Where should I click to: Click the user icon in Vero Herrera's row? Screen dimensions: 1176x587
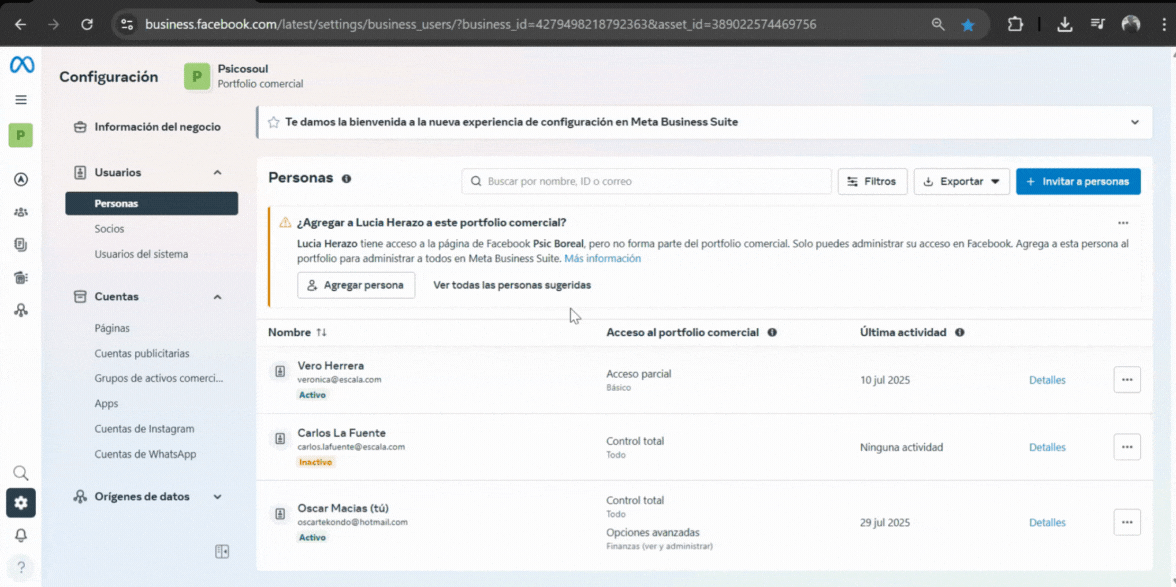[x=280, y=371]
